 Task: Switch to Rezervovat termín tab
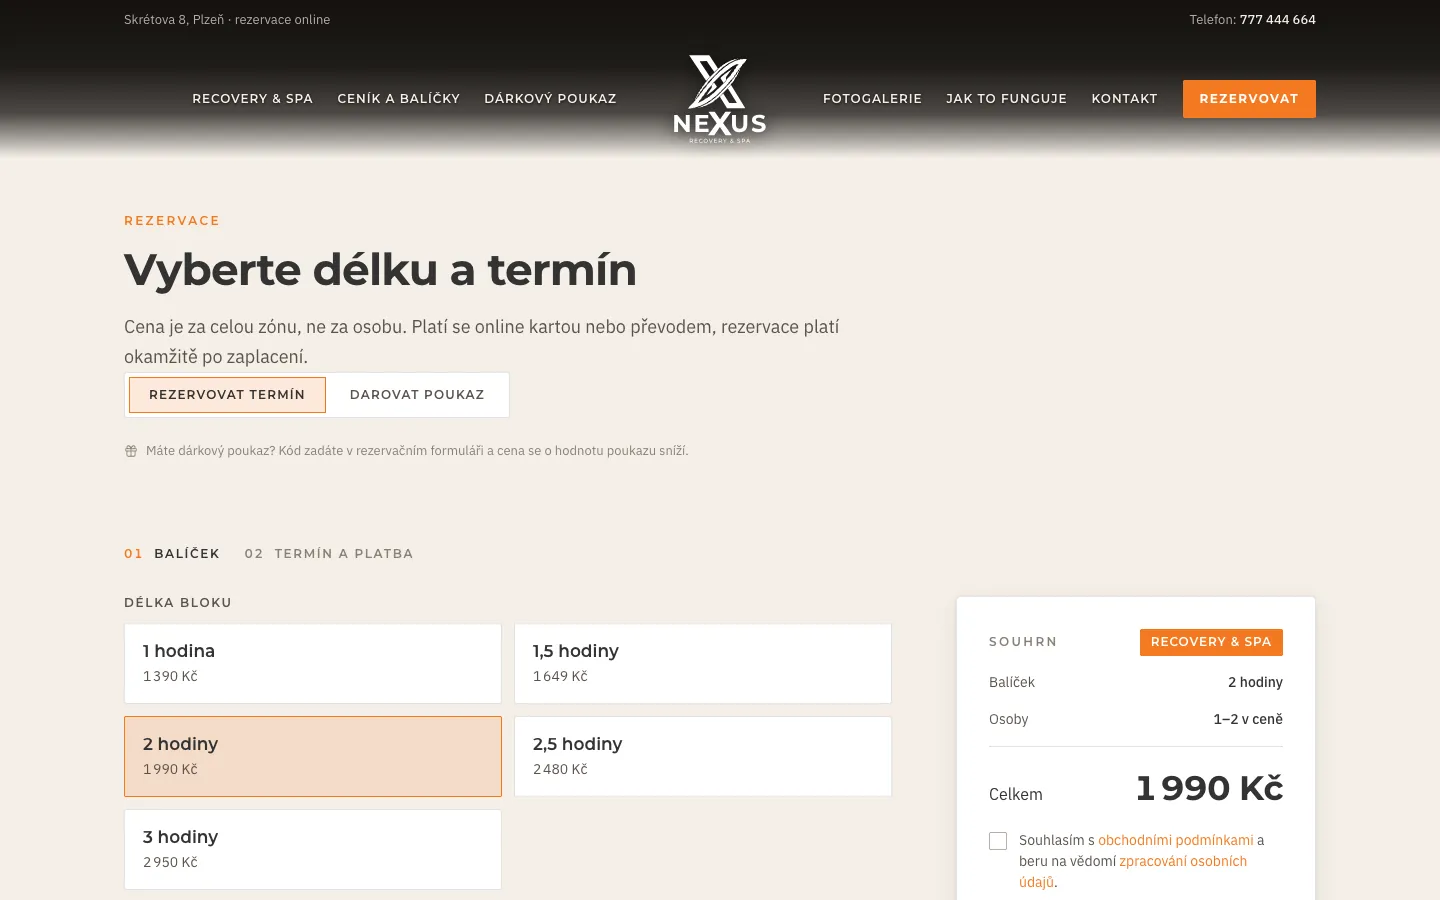227,395
